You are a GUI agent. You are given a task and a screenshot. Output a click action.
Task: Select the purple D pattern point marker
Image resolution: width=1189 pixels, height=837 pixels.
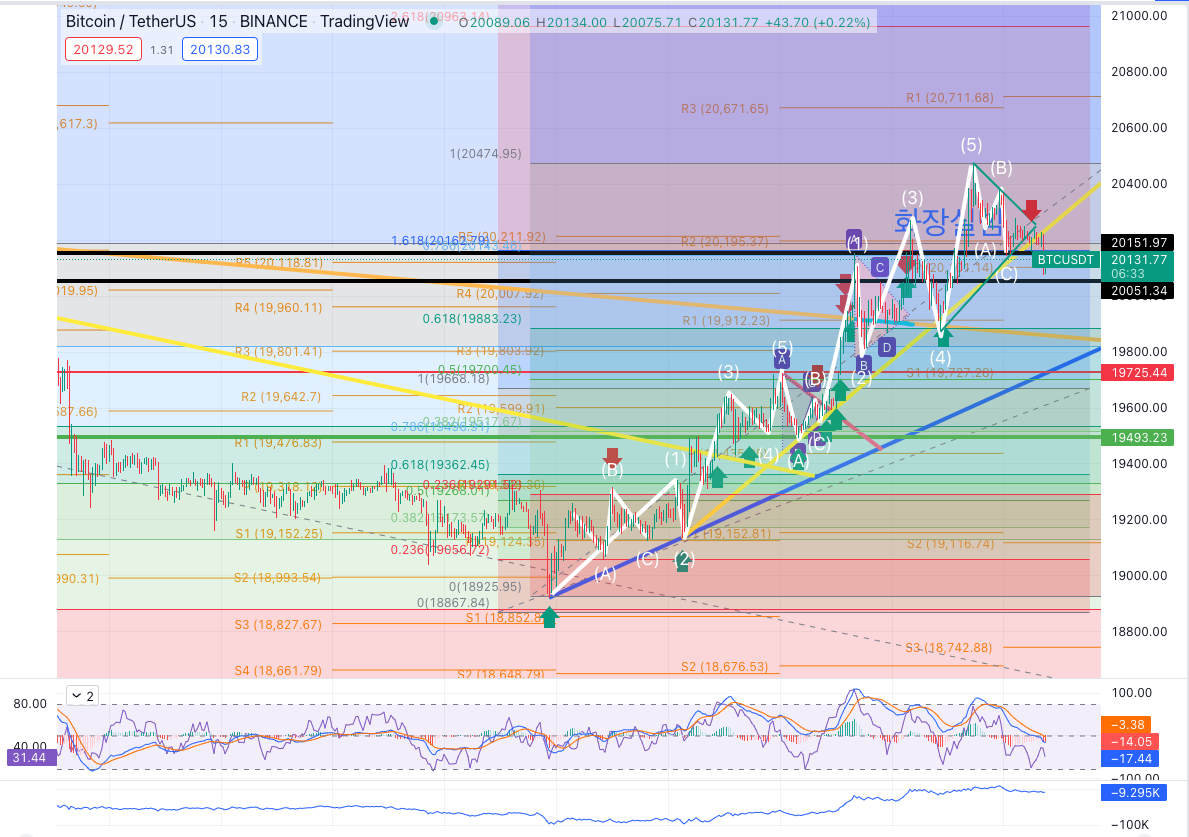coord(886,348)
